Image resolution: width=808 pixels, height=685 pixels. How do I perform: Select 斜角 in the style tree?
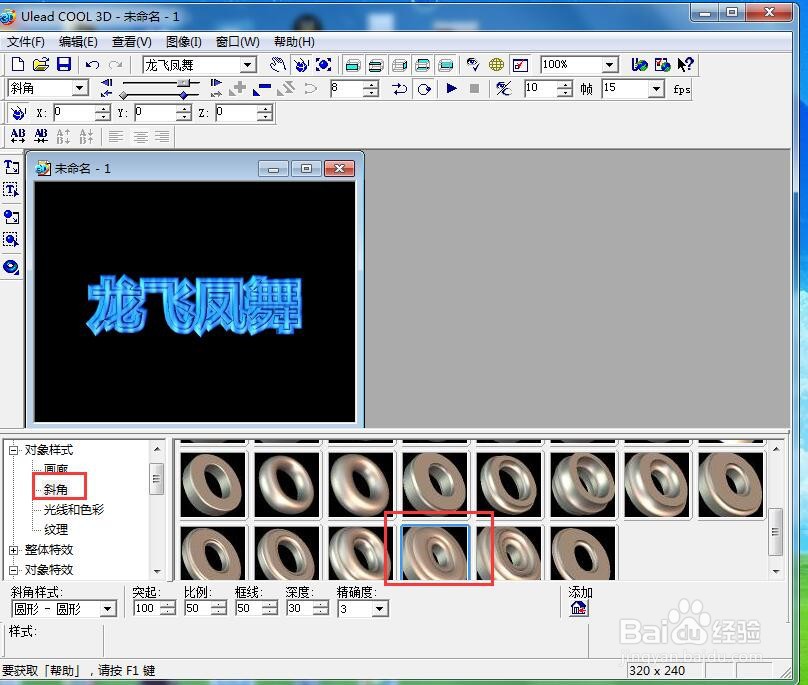[x=56, y=489]
